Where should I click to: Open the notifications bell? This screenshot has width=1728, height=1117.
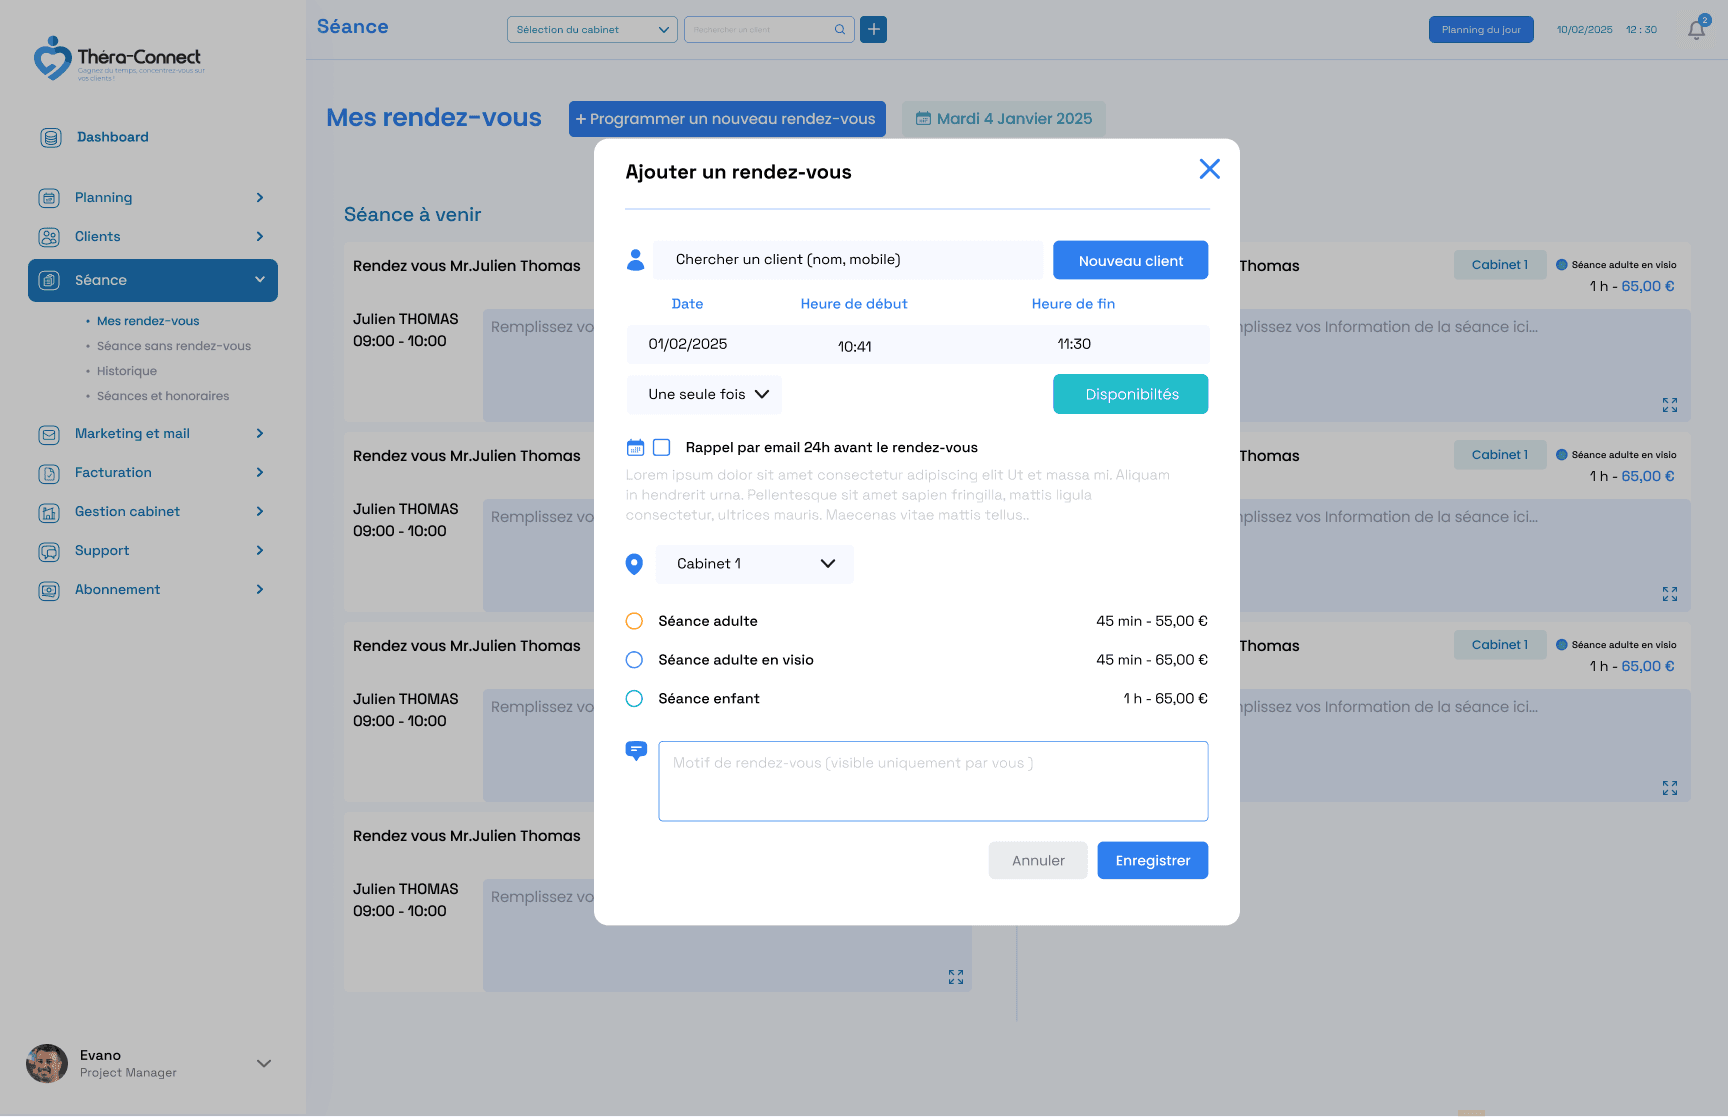(1696, 29)
